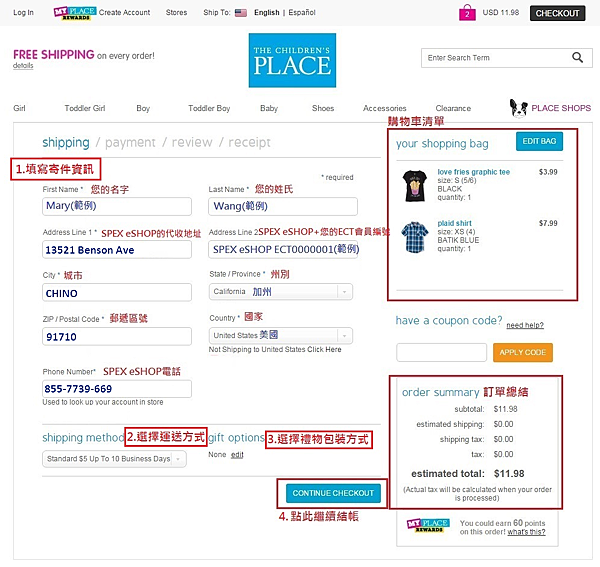600x567 pixels.
Task: Click the subtotal $11.98 value
Action: point(505,409)
